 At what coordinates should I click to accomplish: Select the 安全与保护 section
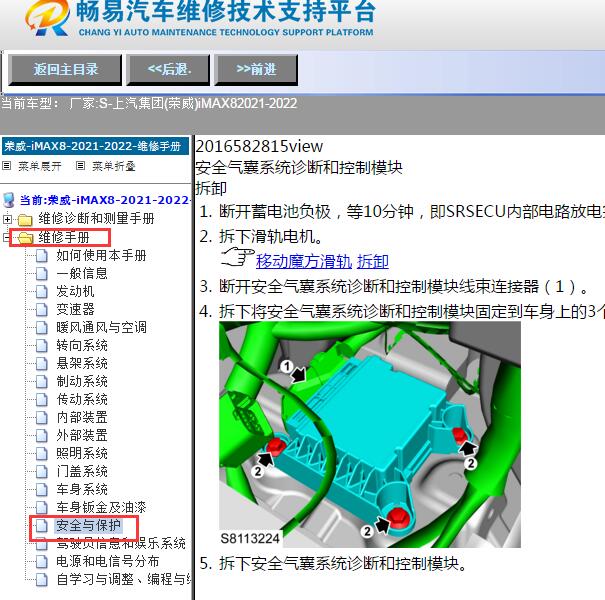click(x=88, y=525)
